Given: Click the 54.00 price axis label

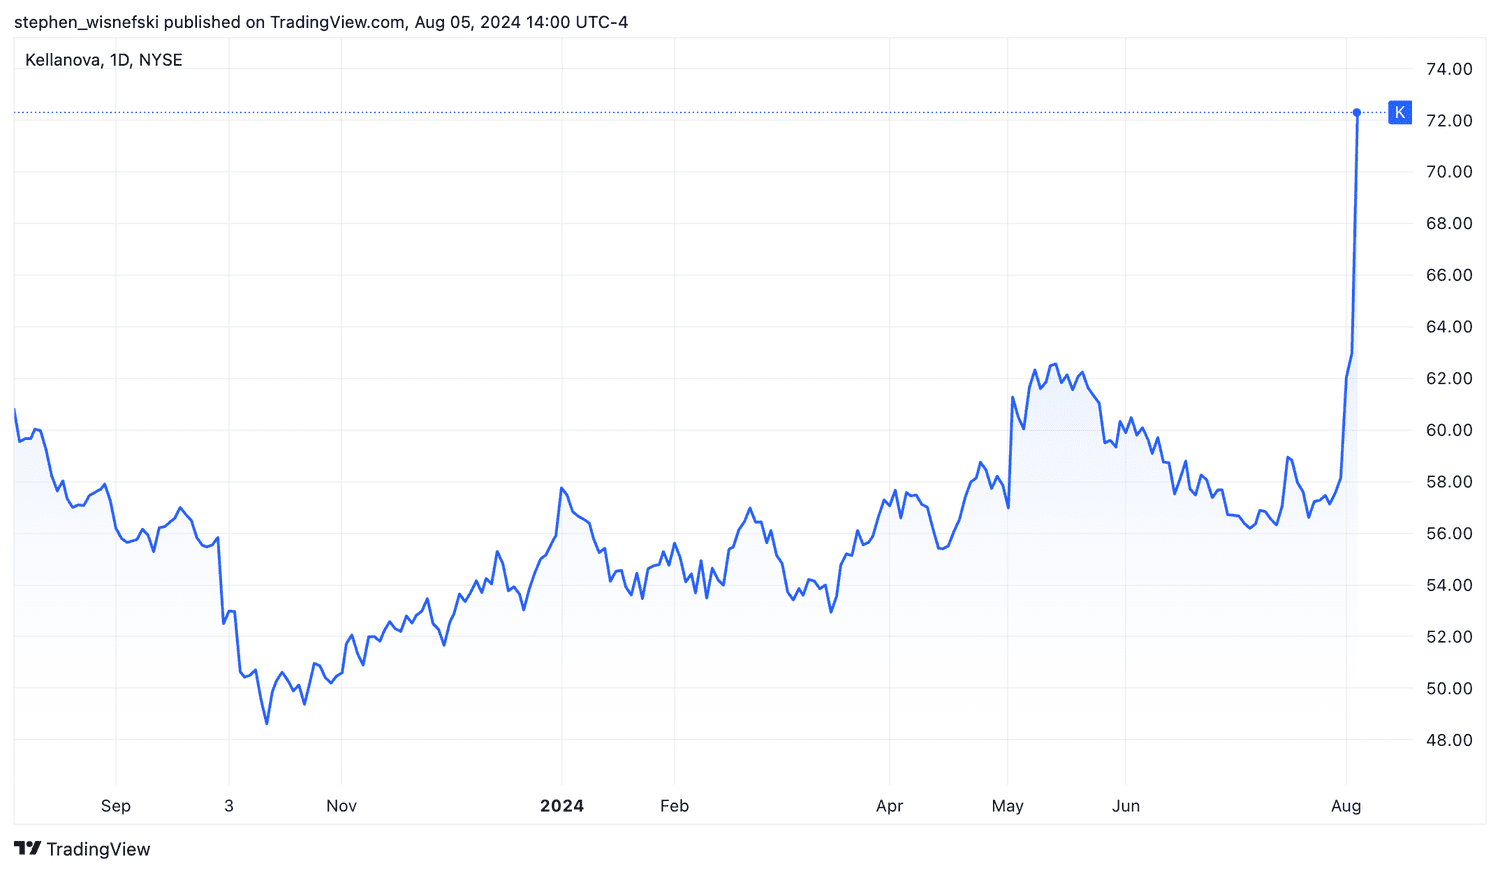Looking at the screenshot, I should click(1449, 585).
